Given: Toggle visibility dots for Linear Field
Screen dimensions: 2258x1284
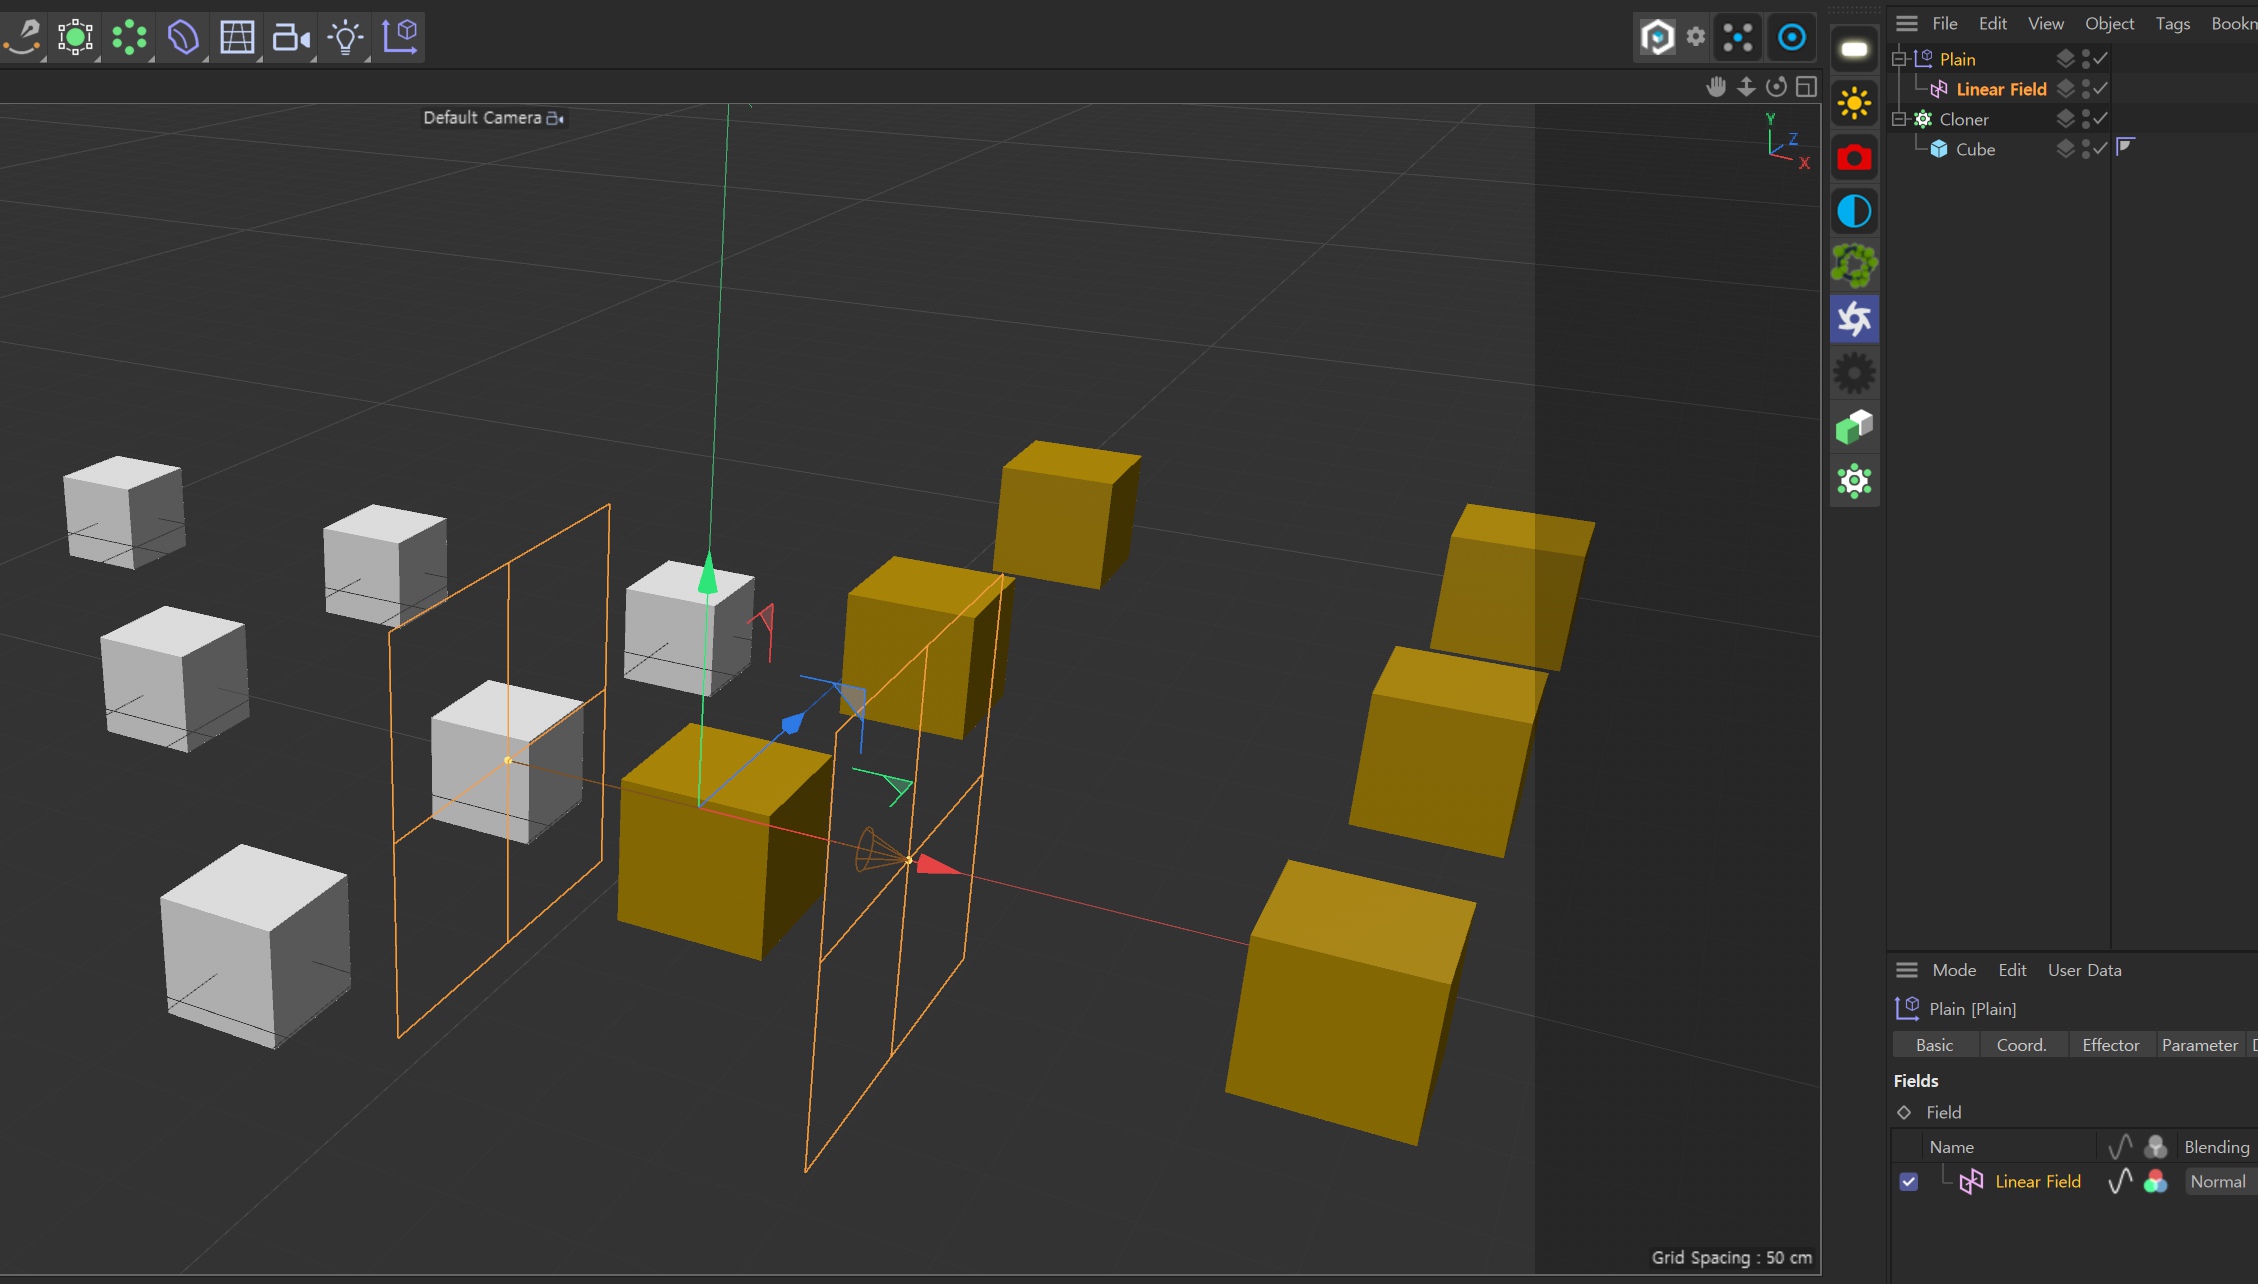Looking at the screenshot, I should (x=2086, y=89).
